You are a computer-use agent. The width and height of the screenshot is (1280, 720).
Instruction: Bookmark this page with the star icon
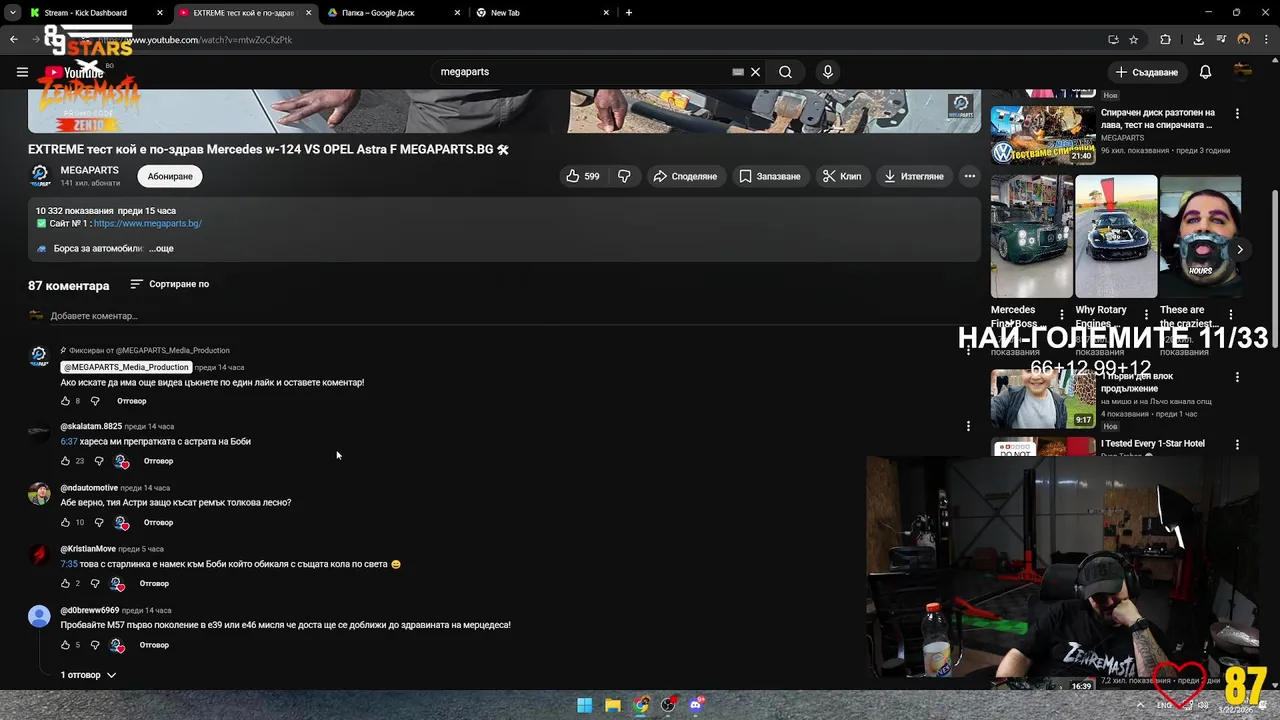coord(1133,40)
